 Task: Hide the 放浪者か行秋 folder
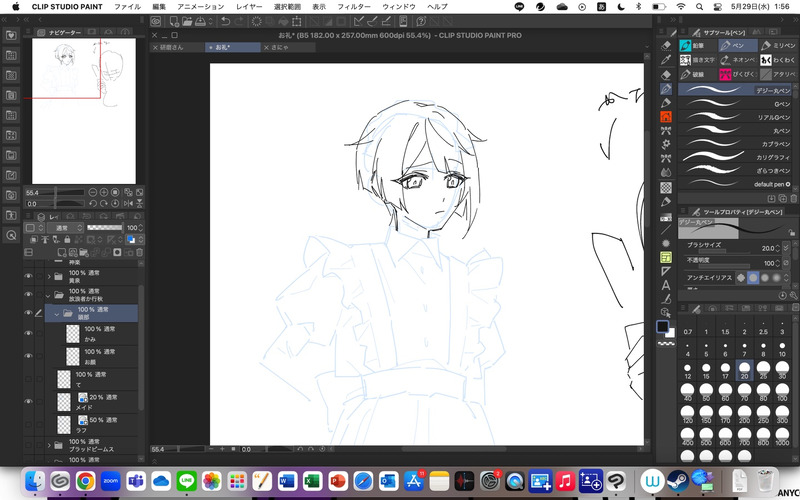pyautogui.click(x=28, y=294)
